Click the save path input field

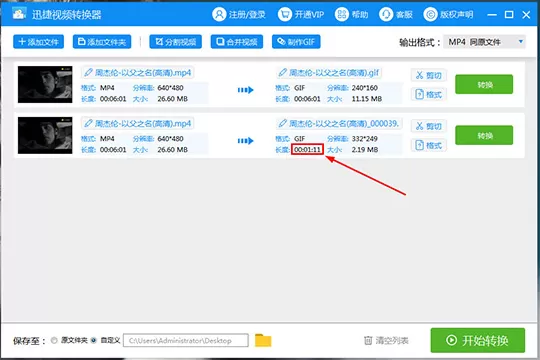click(186, 340)
